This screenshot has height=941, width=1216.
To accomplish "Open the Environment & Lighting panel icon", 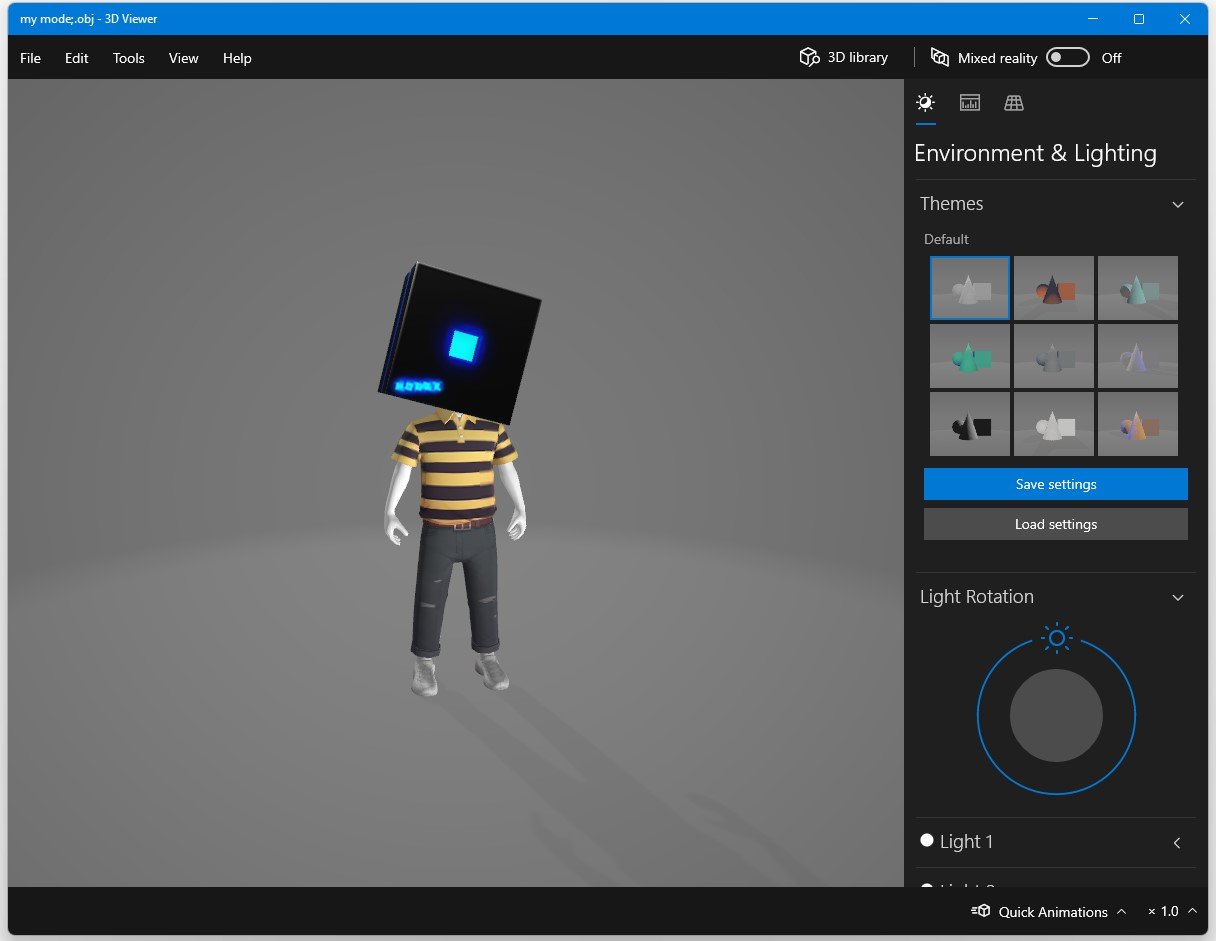I will click(925, 102).
